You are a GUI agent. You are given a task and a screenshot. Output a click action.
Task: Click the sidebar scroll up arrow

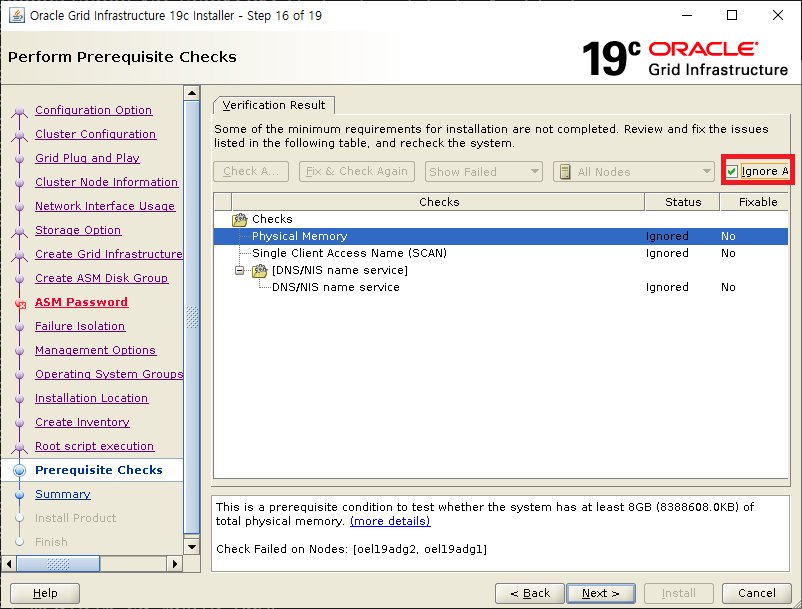click(192, 93)
